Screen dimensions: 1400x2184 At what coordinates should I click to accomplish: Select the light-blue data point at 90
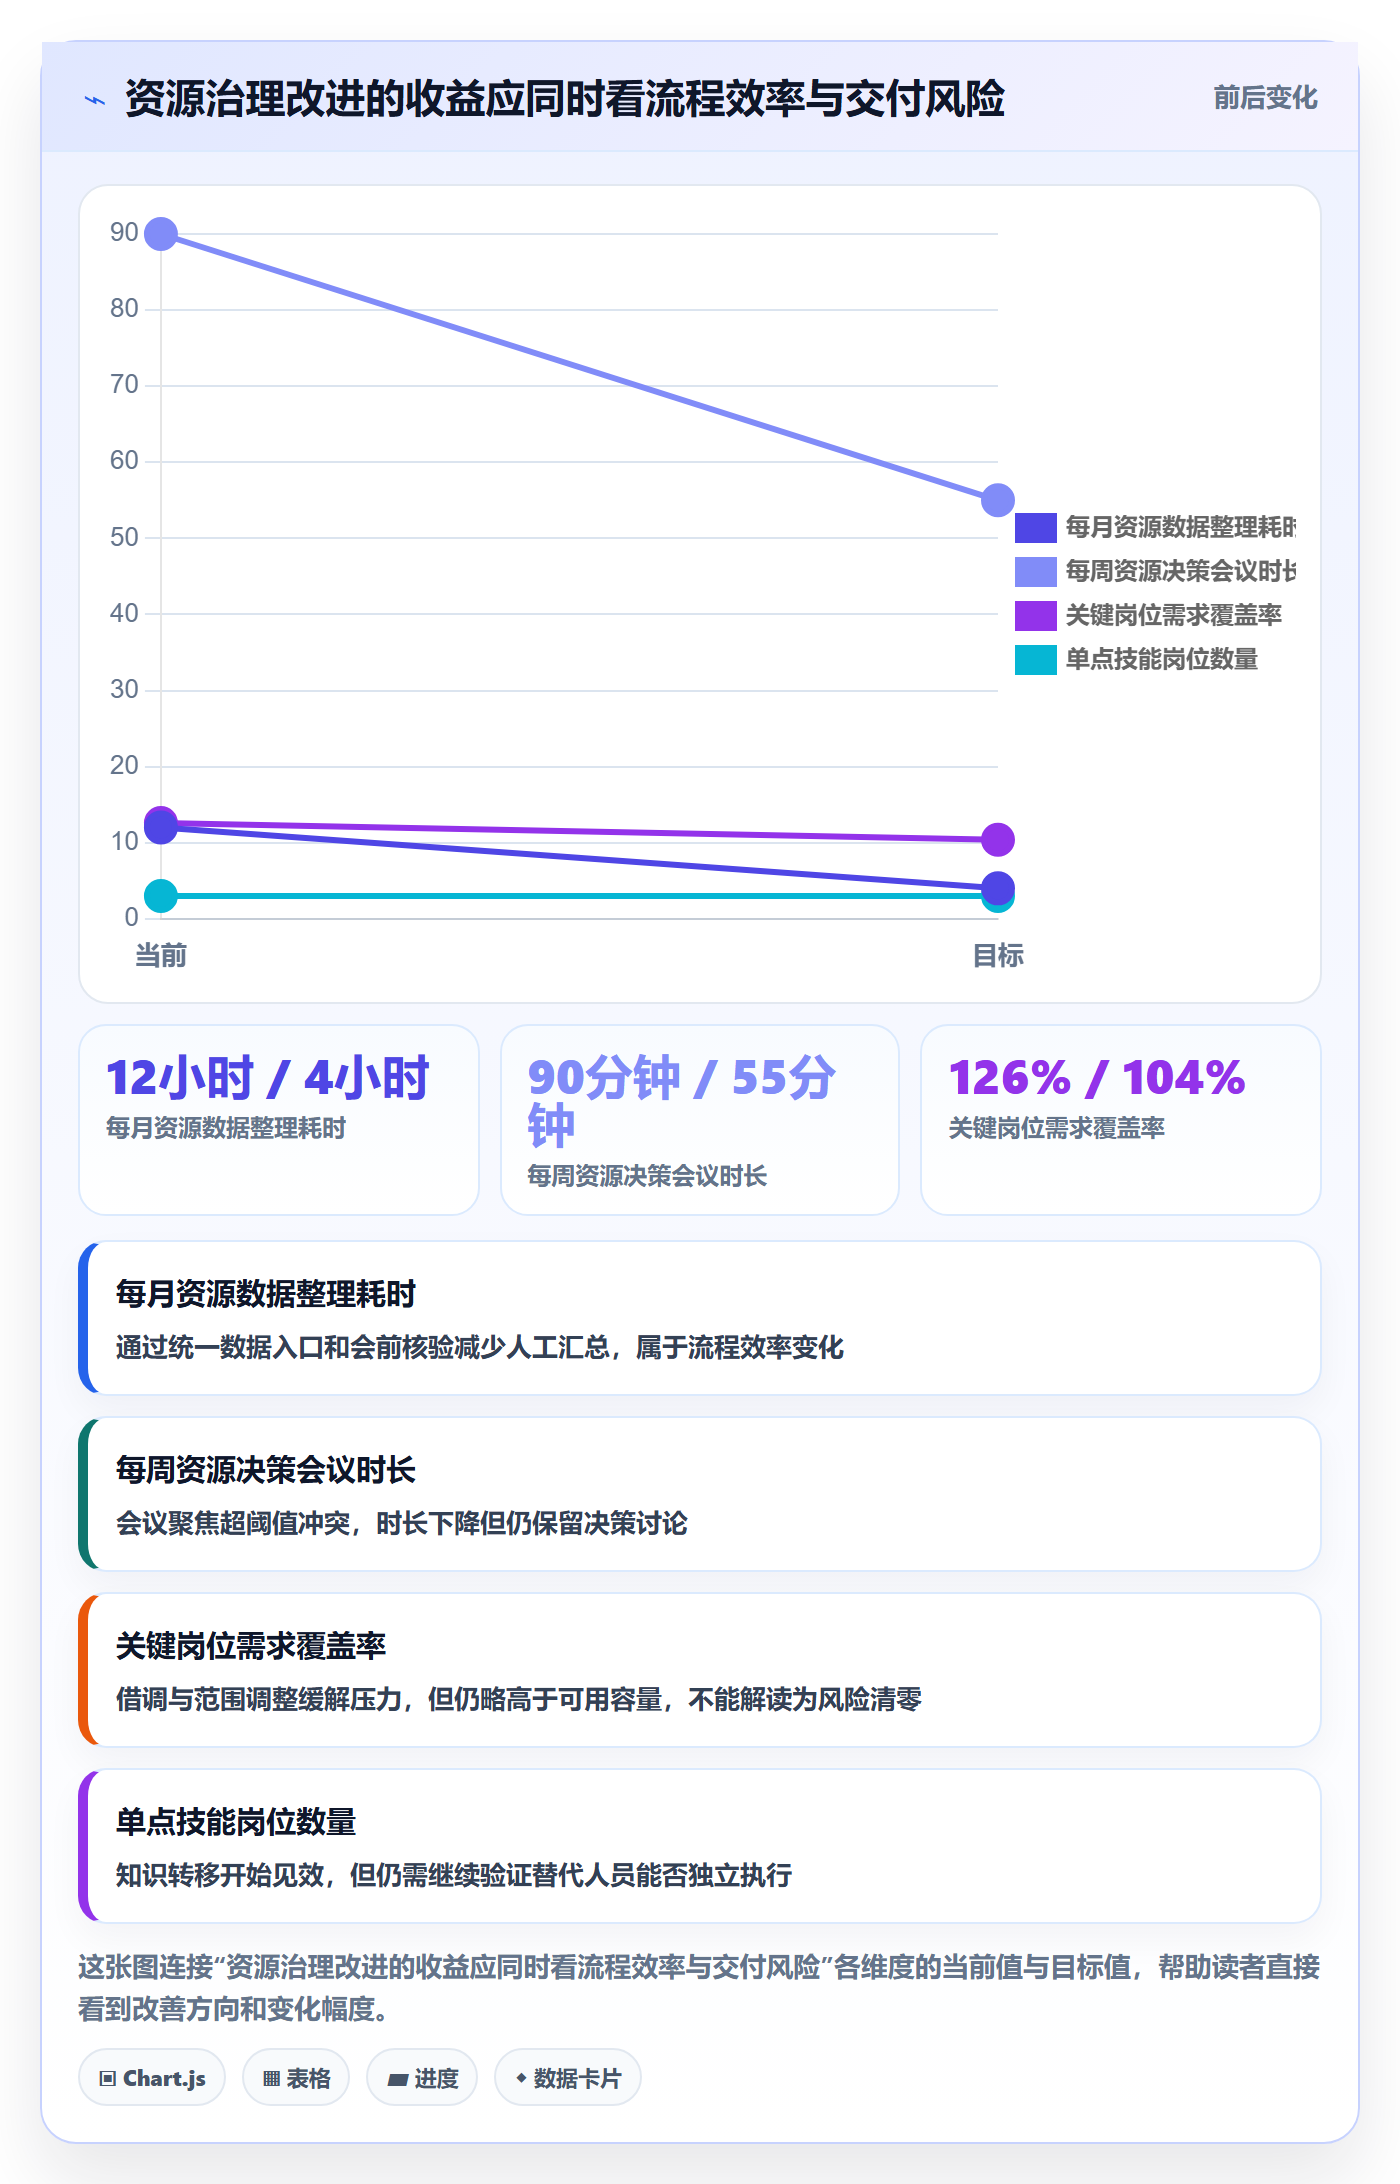[x=161, y=234]
